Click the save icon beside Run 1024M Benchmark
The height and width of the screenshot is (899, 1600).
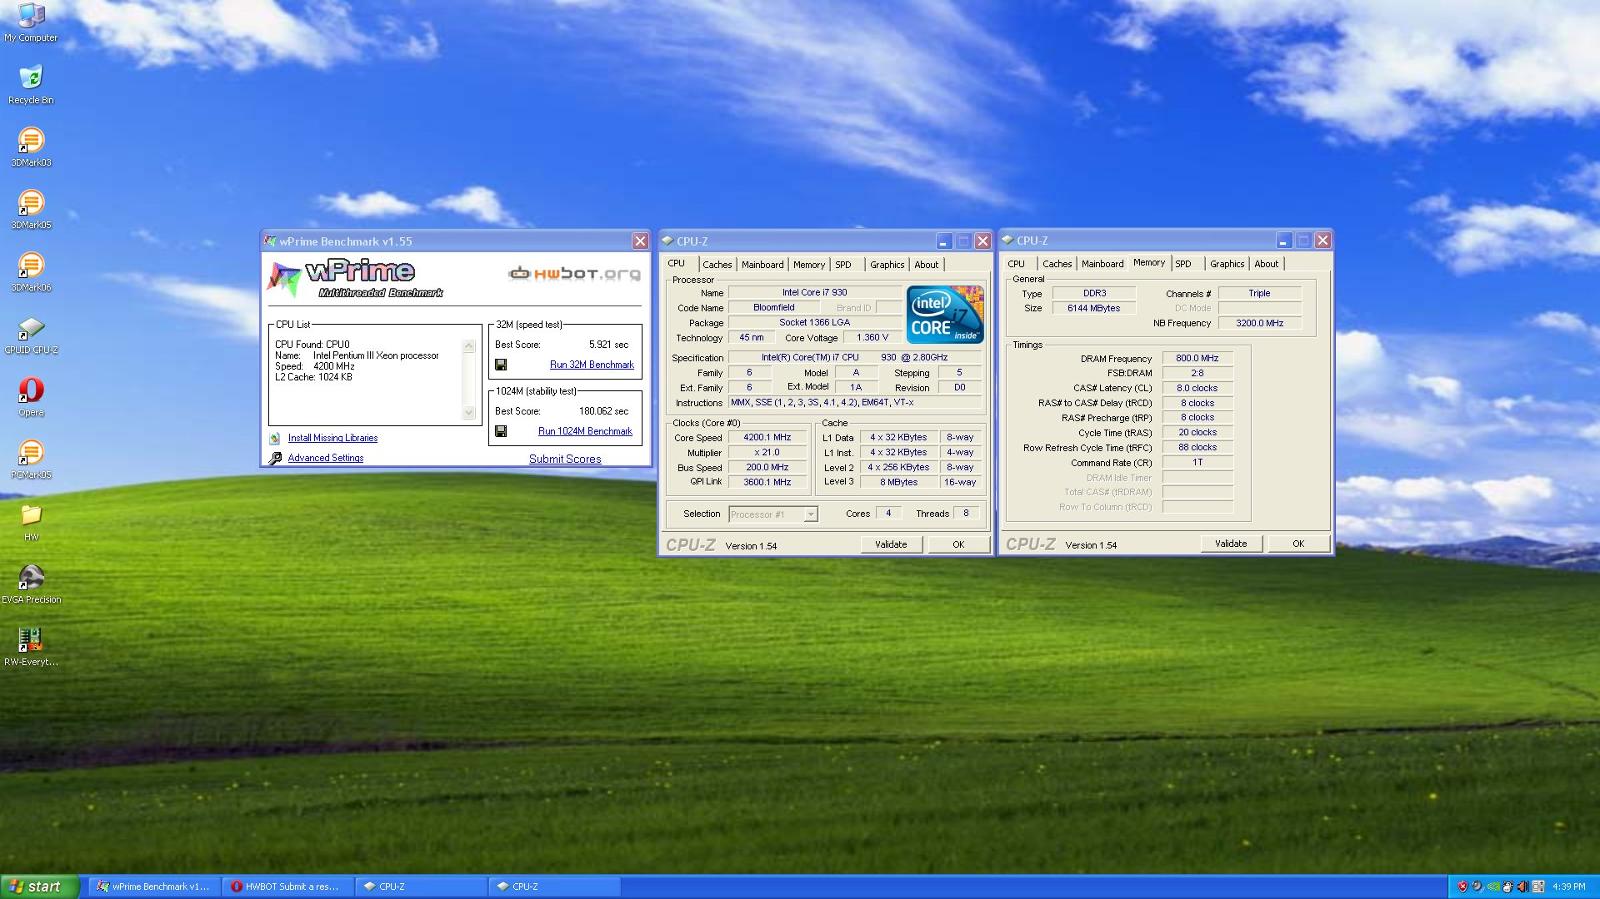pyautogui.click(x=501, y=431)
